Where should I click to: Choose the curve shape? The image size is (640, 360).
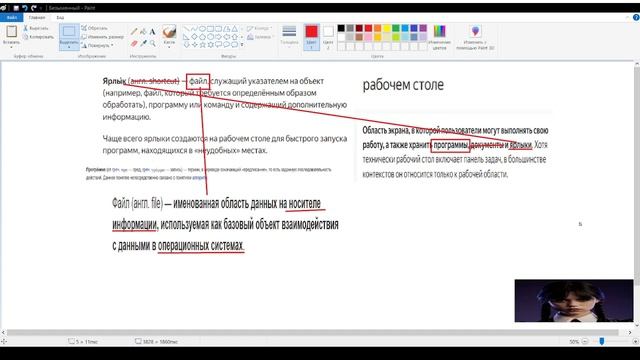[194, 29]
